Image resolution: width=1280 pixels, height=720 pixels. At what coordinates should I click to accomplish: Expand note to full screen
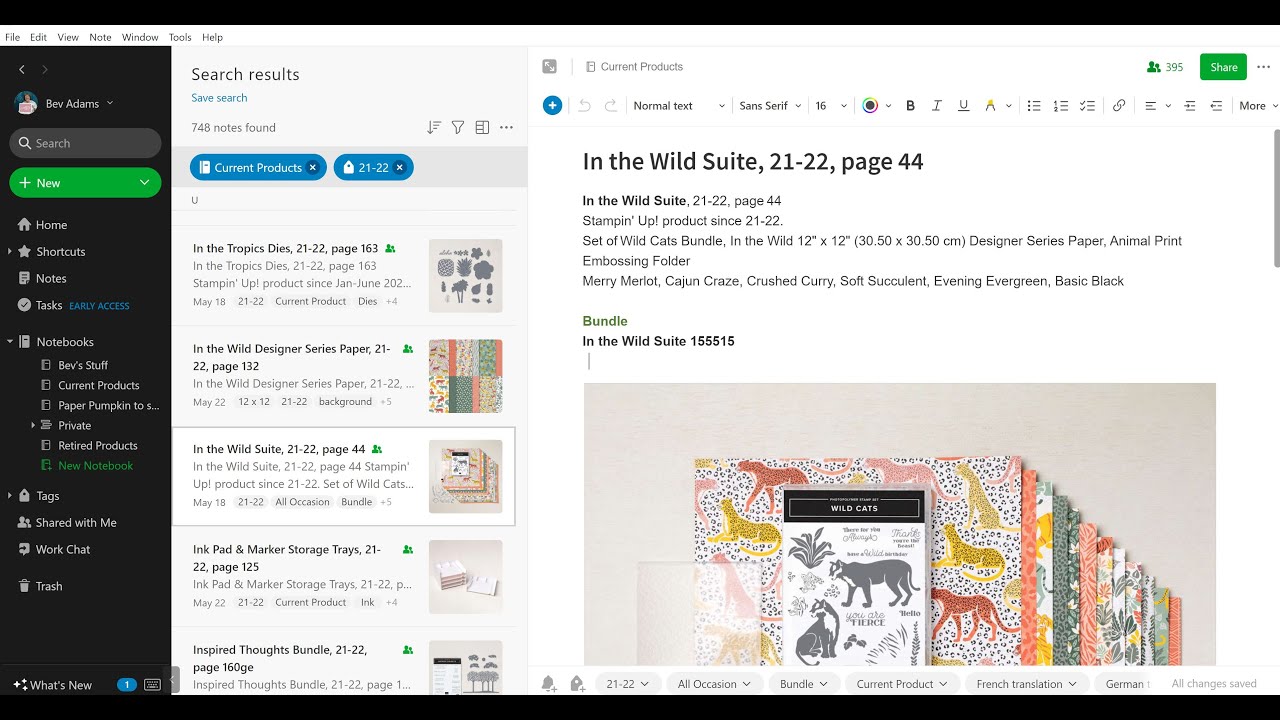tap(549, 67)
